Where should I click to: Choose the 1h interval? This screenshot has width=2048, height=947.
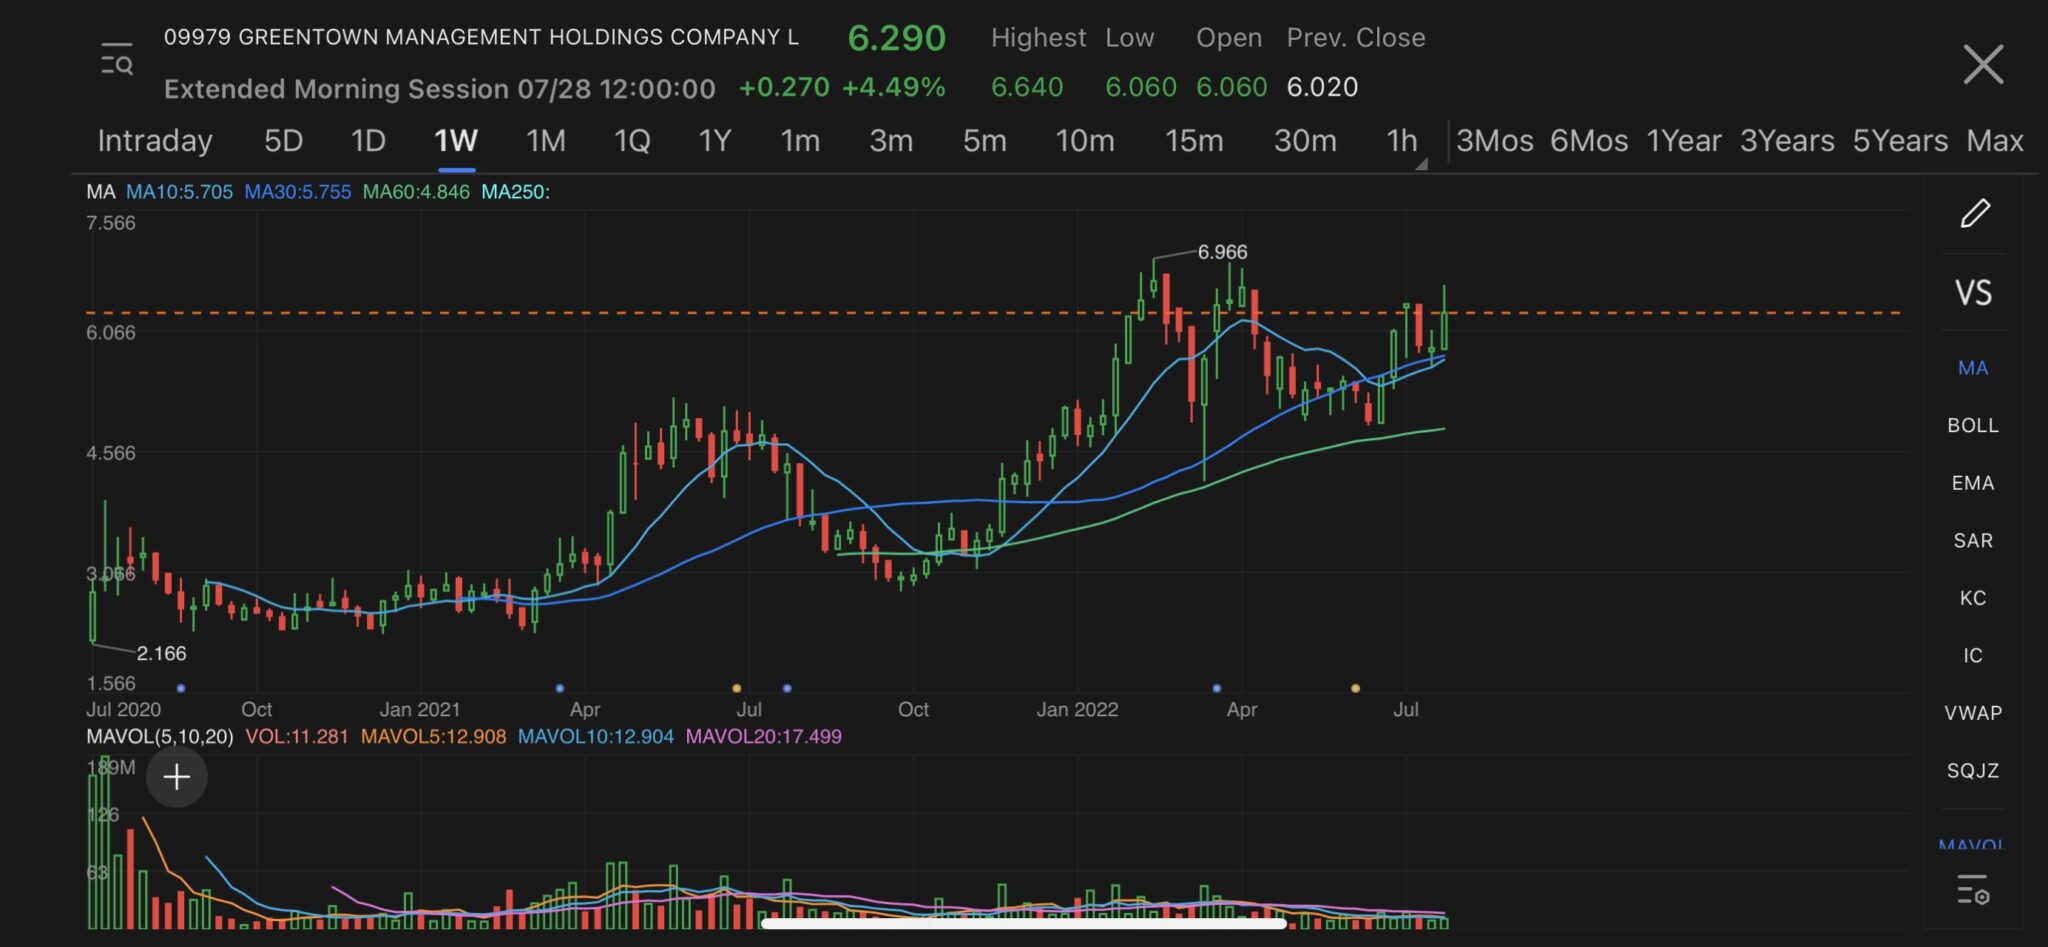pyautogui.click(x=1401, y=141)
